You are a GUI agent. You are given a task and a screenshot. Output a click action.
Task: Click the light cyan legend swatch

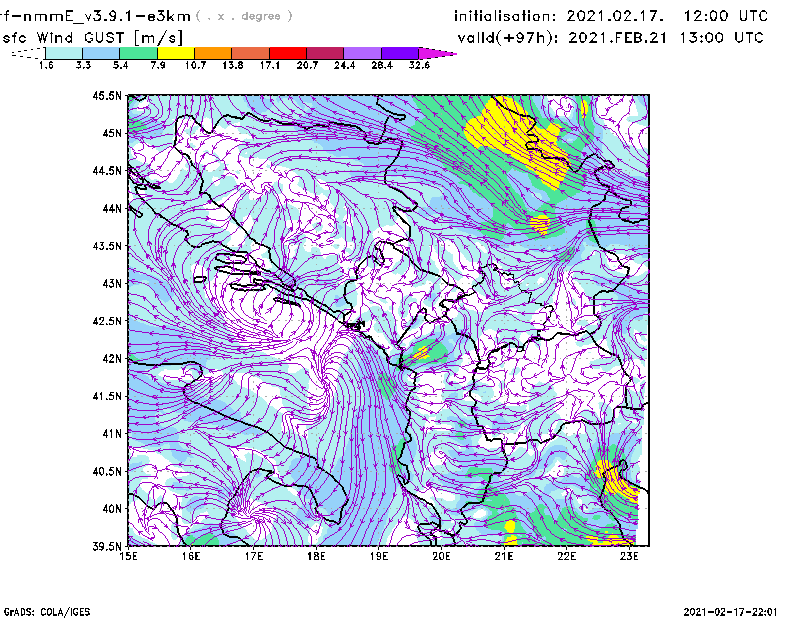pyautogui.click(x=64, y=53)
